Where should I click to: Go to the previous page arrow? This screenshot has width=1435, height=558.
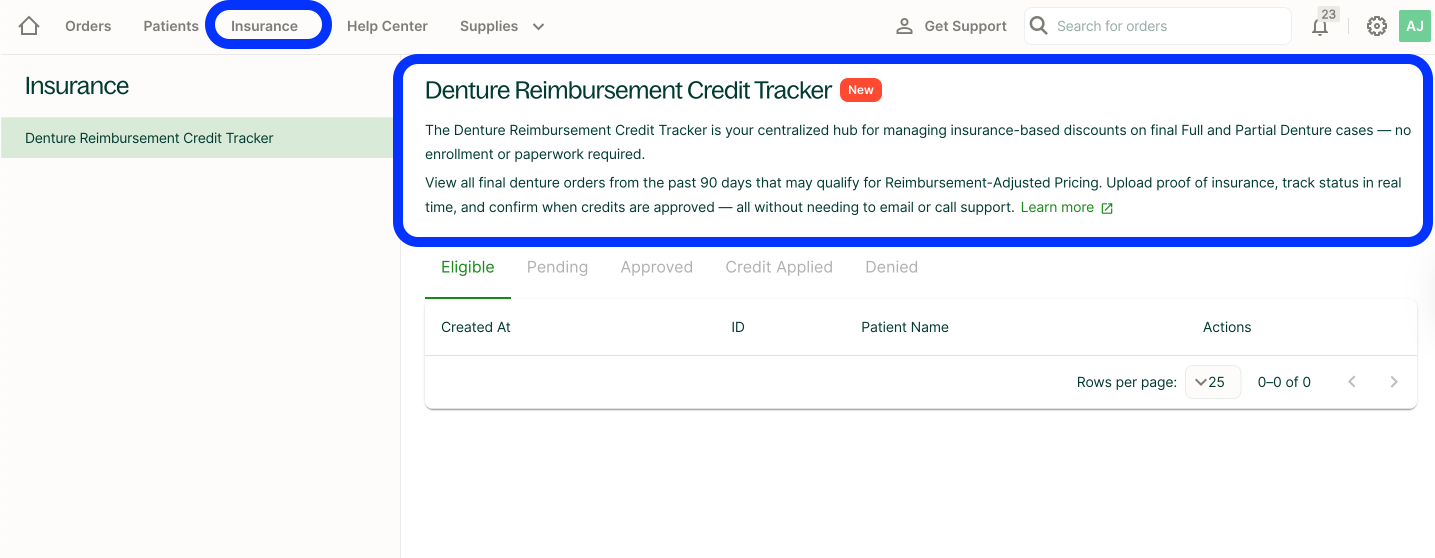click(x=1352, y=382)
